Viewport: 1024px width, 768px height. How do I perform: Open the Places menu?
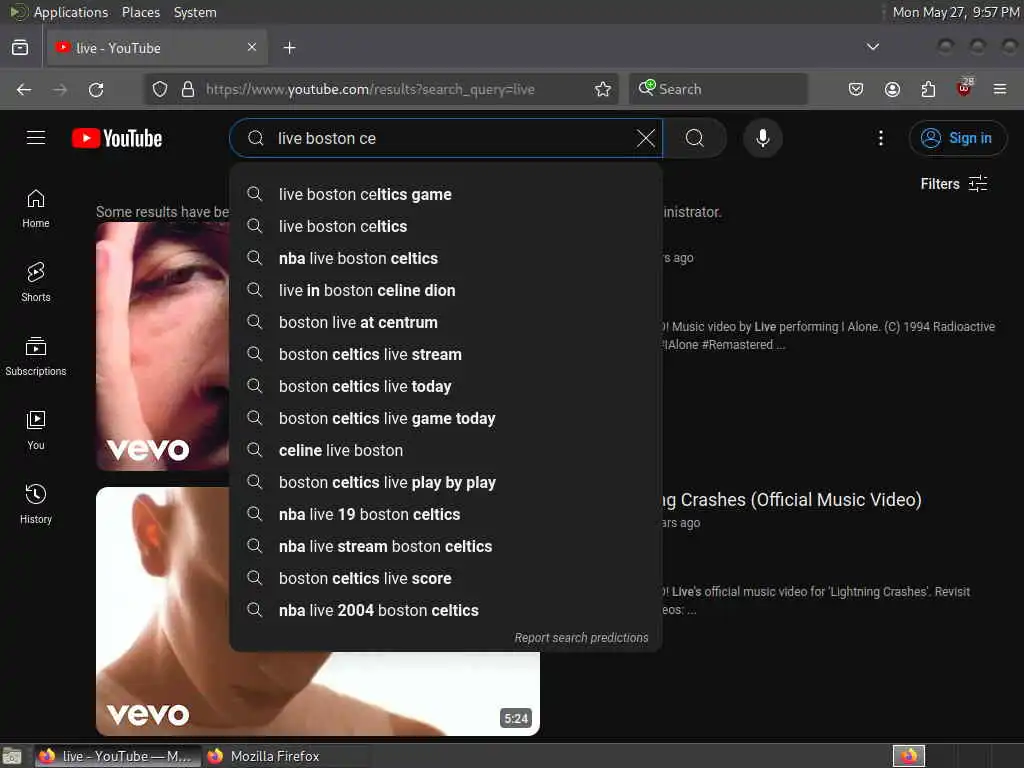pyautogui.click(x=140, y=12)
